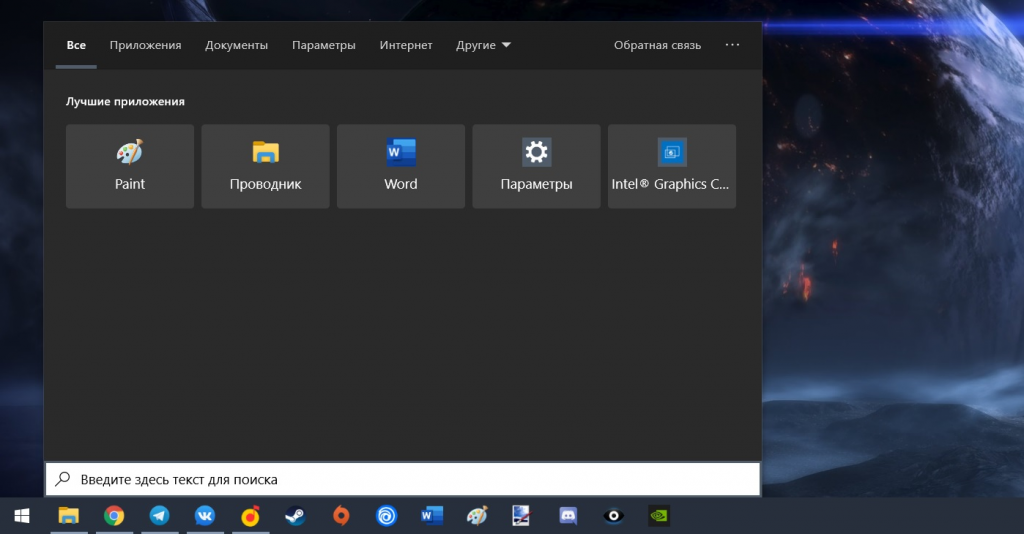Launch the Проводник tile
The height and width of the screenshot is (534, 1024).
[265, 166]
